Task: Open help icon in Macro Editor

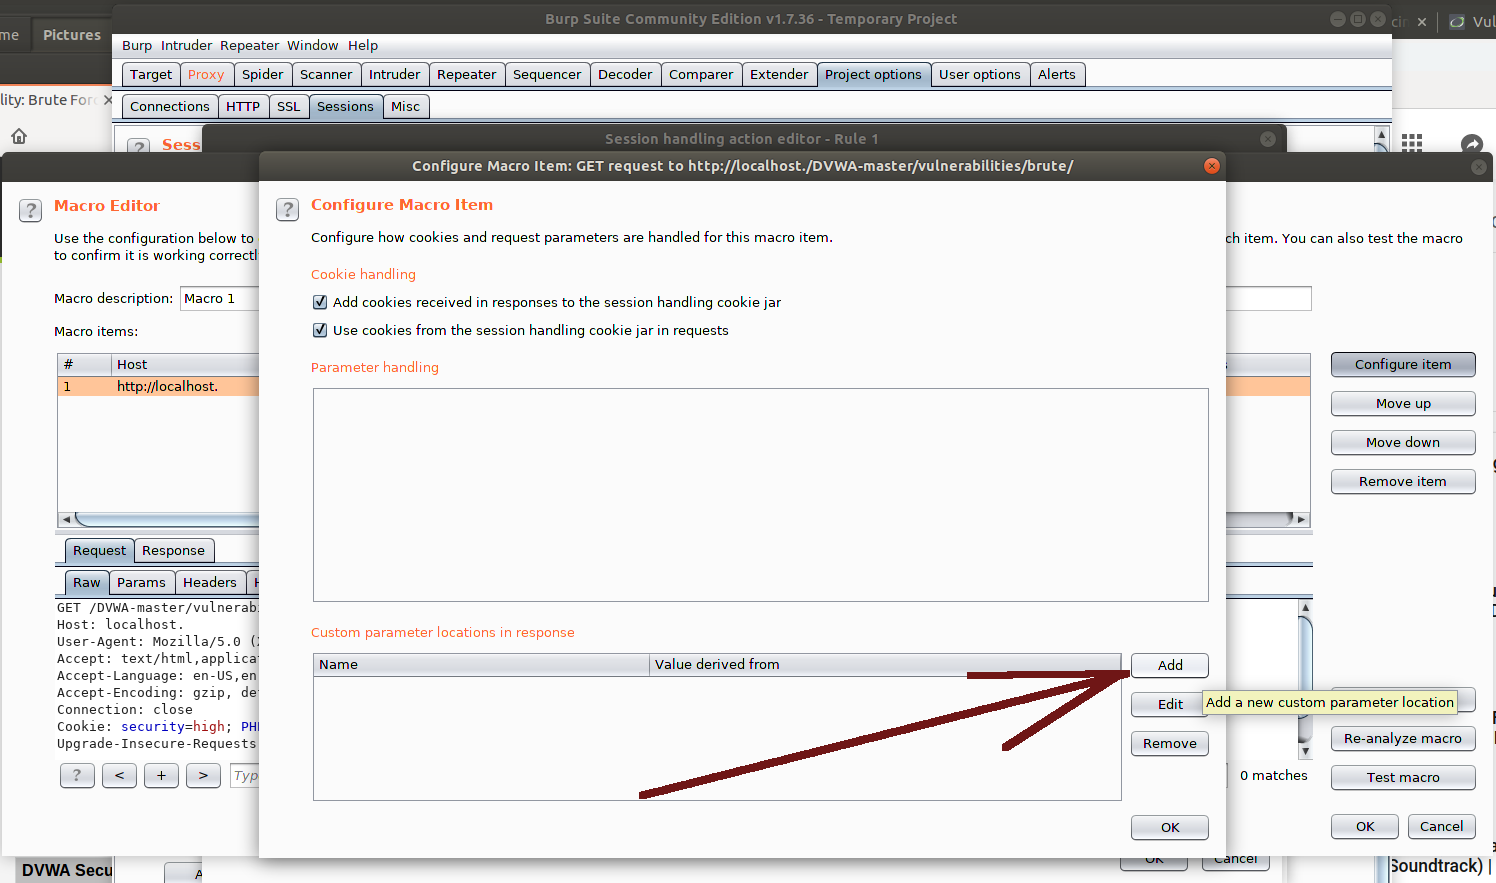Action: coord(31,210)
